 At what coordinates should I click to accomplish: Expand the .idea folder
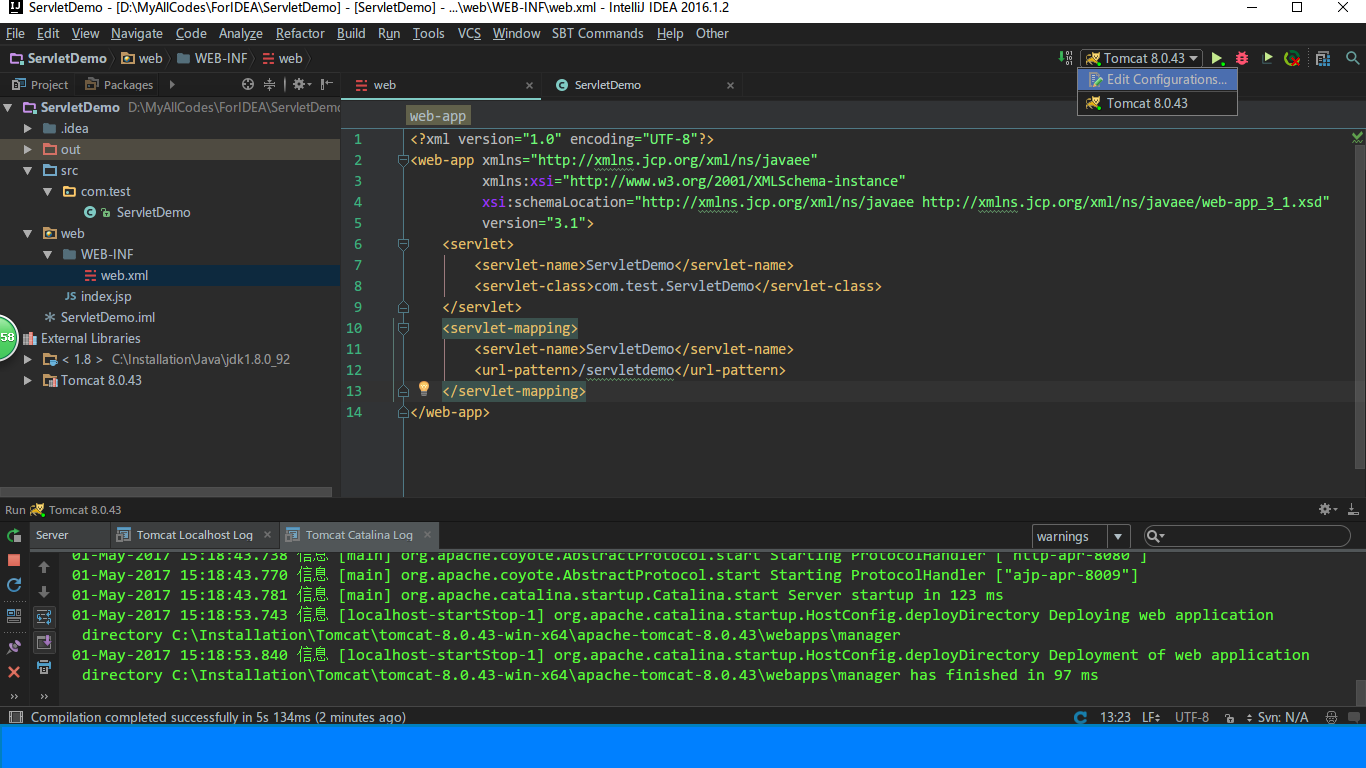[x=29, y=128]
